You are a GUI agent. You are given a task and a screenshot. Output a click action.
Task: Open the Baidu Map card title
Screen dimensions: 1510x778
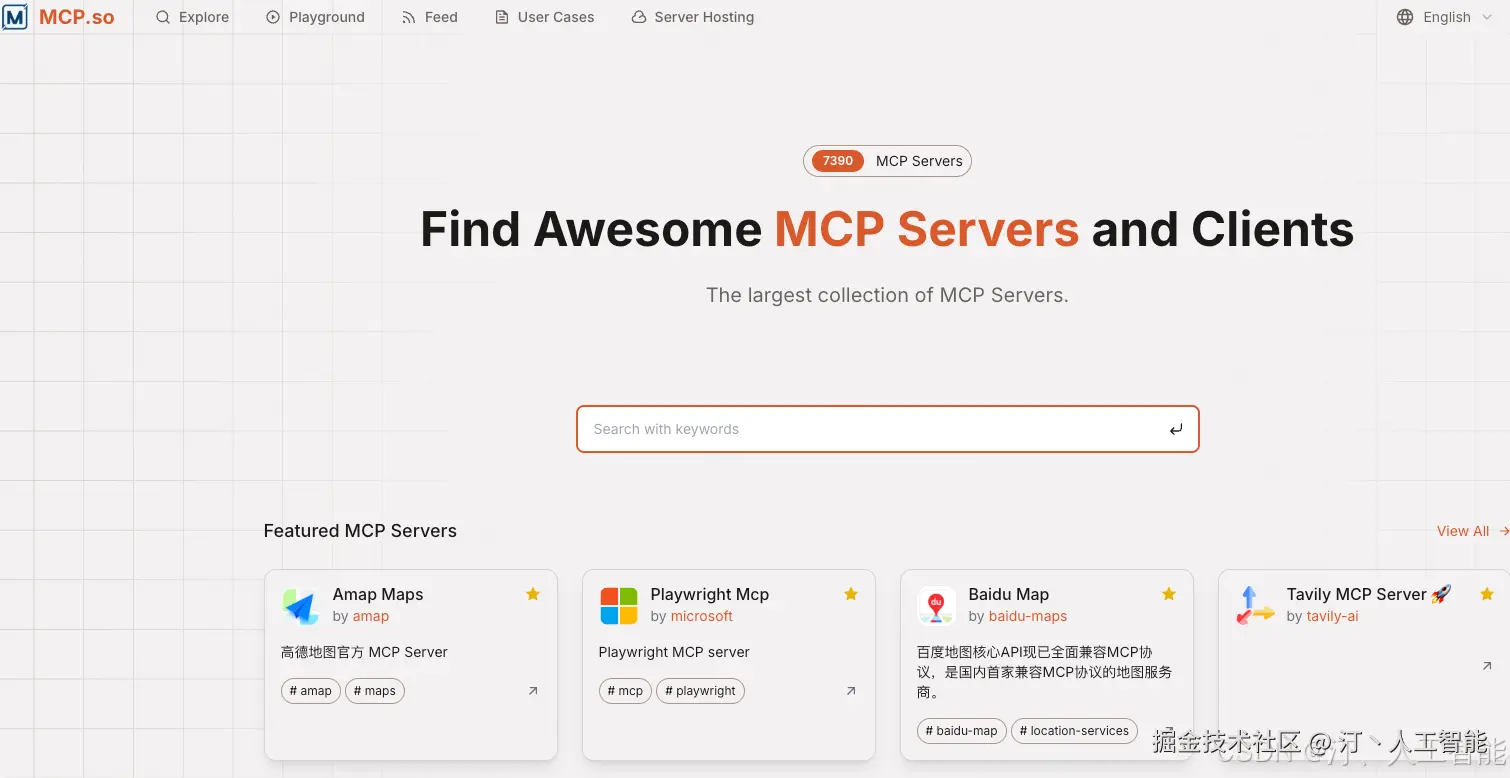[1008, 594]
